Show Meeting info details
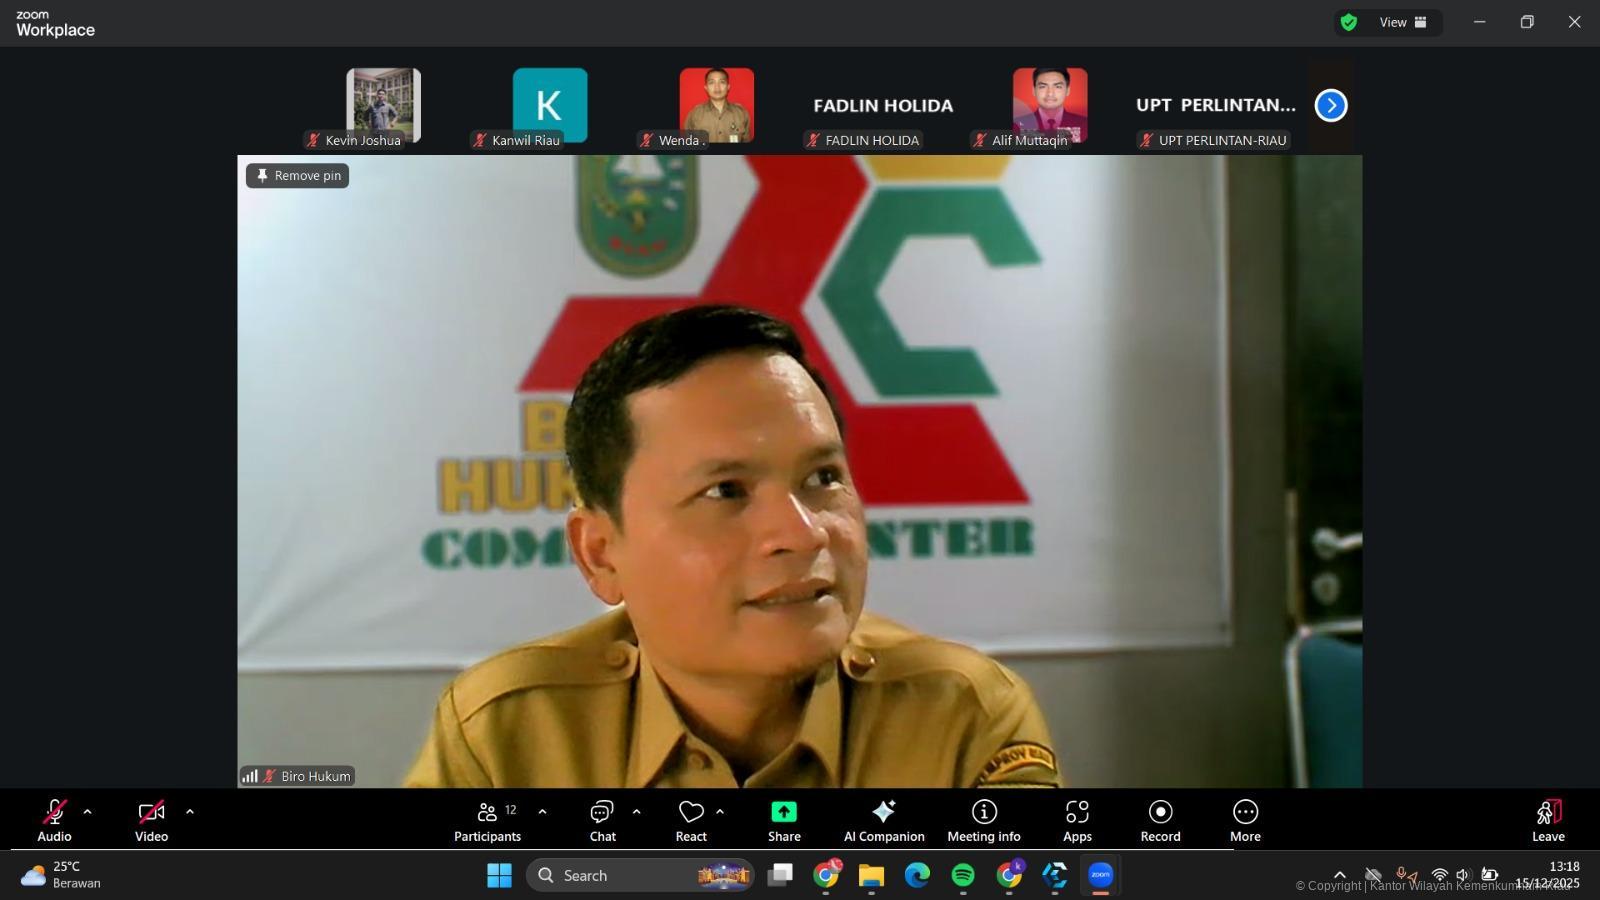 (x=984, y=821)
